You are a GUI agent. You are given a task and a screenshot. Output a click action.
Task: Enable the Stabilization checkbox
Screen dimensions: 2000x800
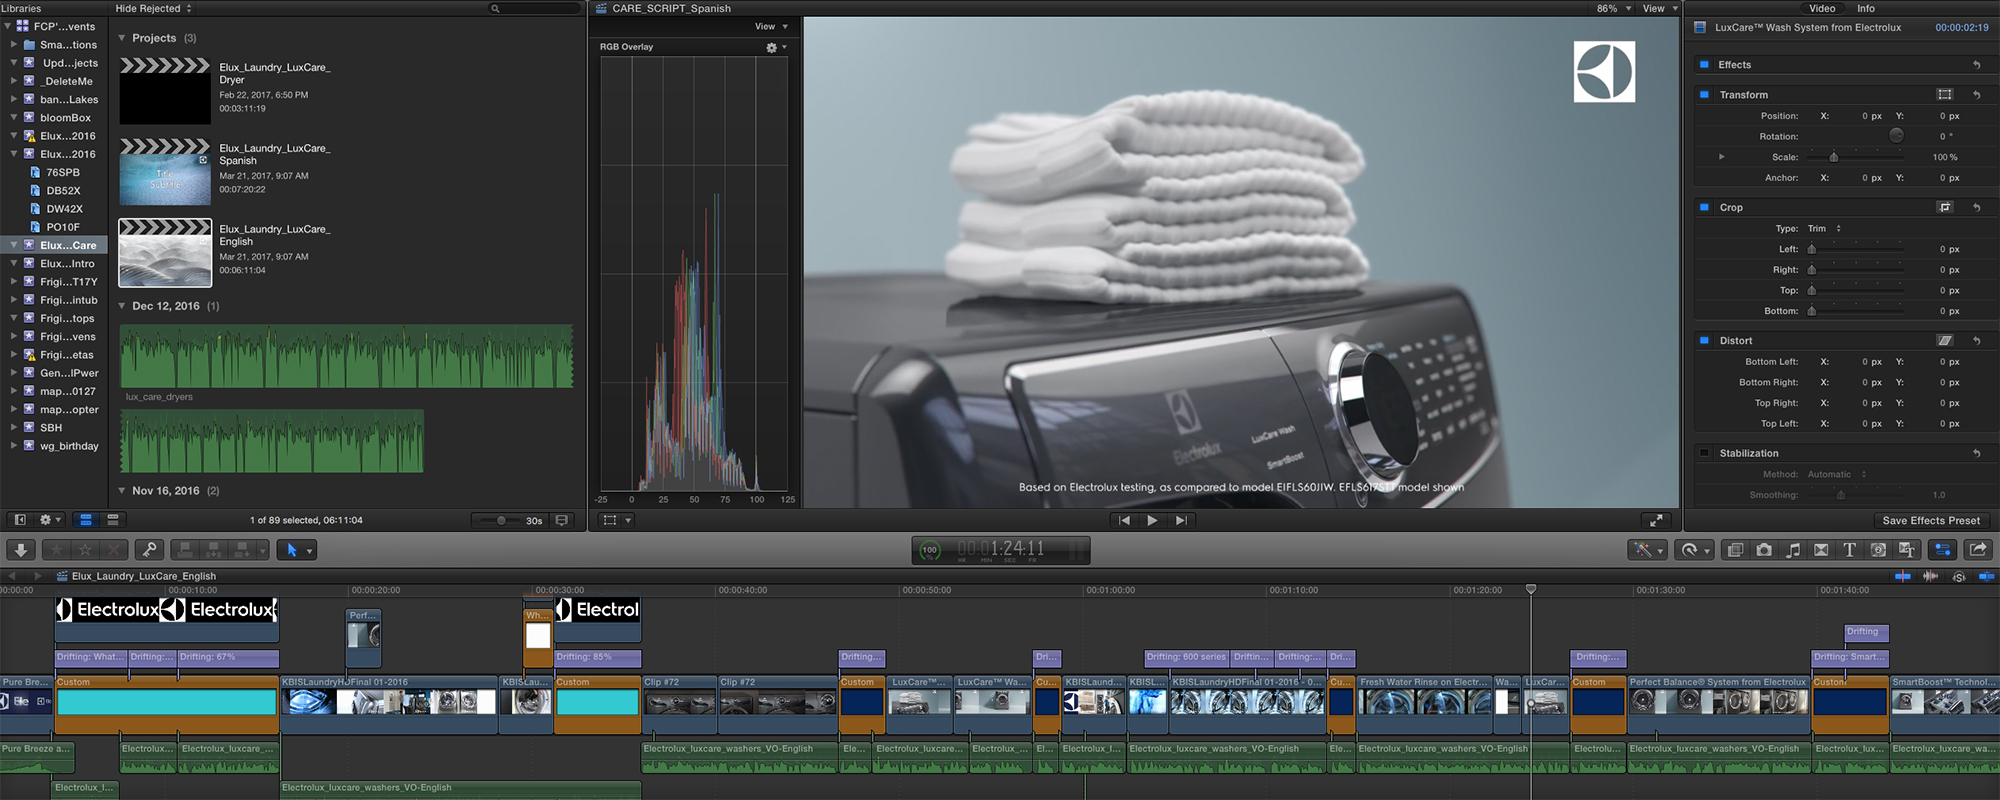[1704, 453]
